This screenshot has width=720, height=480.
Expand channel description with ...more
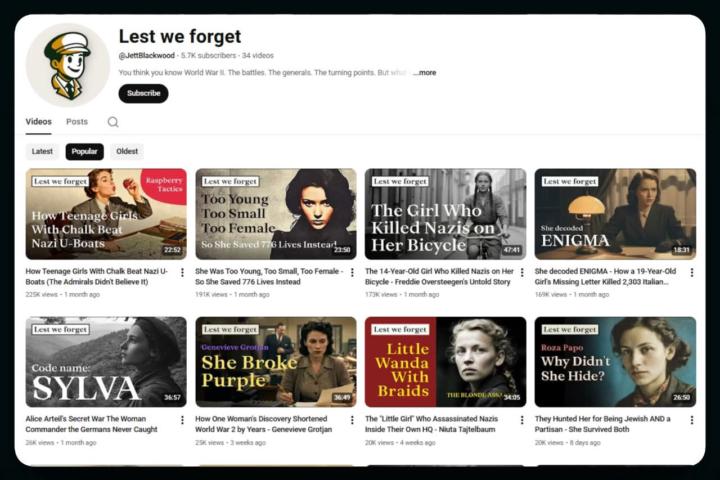point(425,73)
